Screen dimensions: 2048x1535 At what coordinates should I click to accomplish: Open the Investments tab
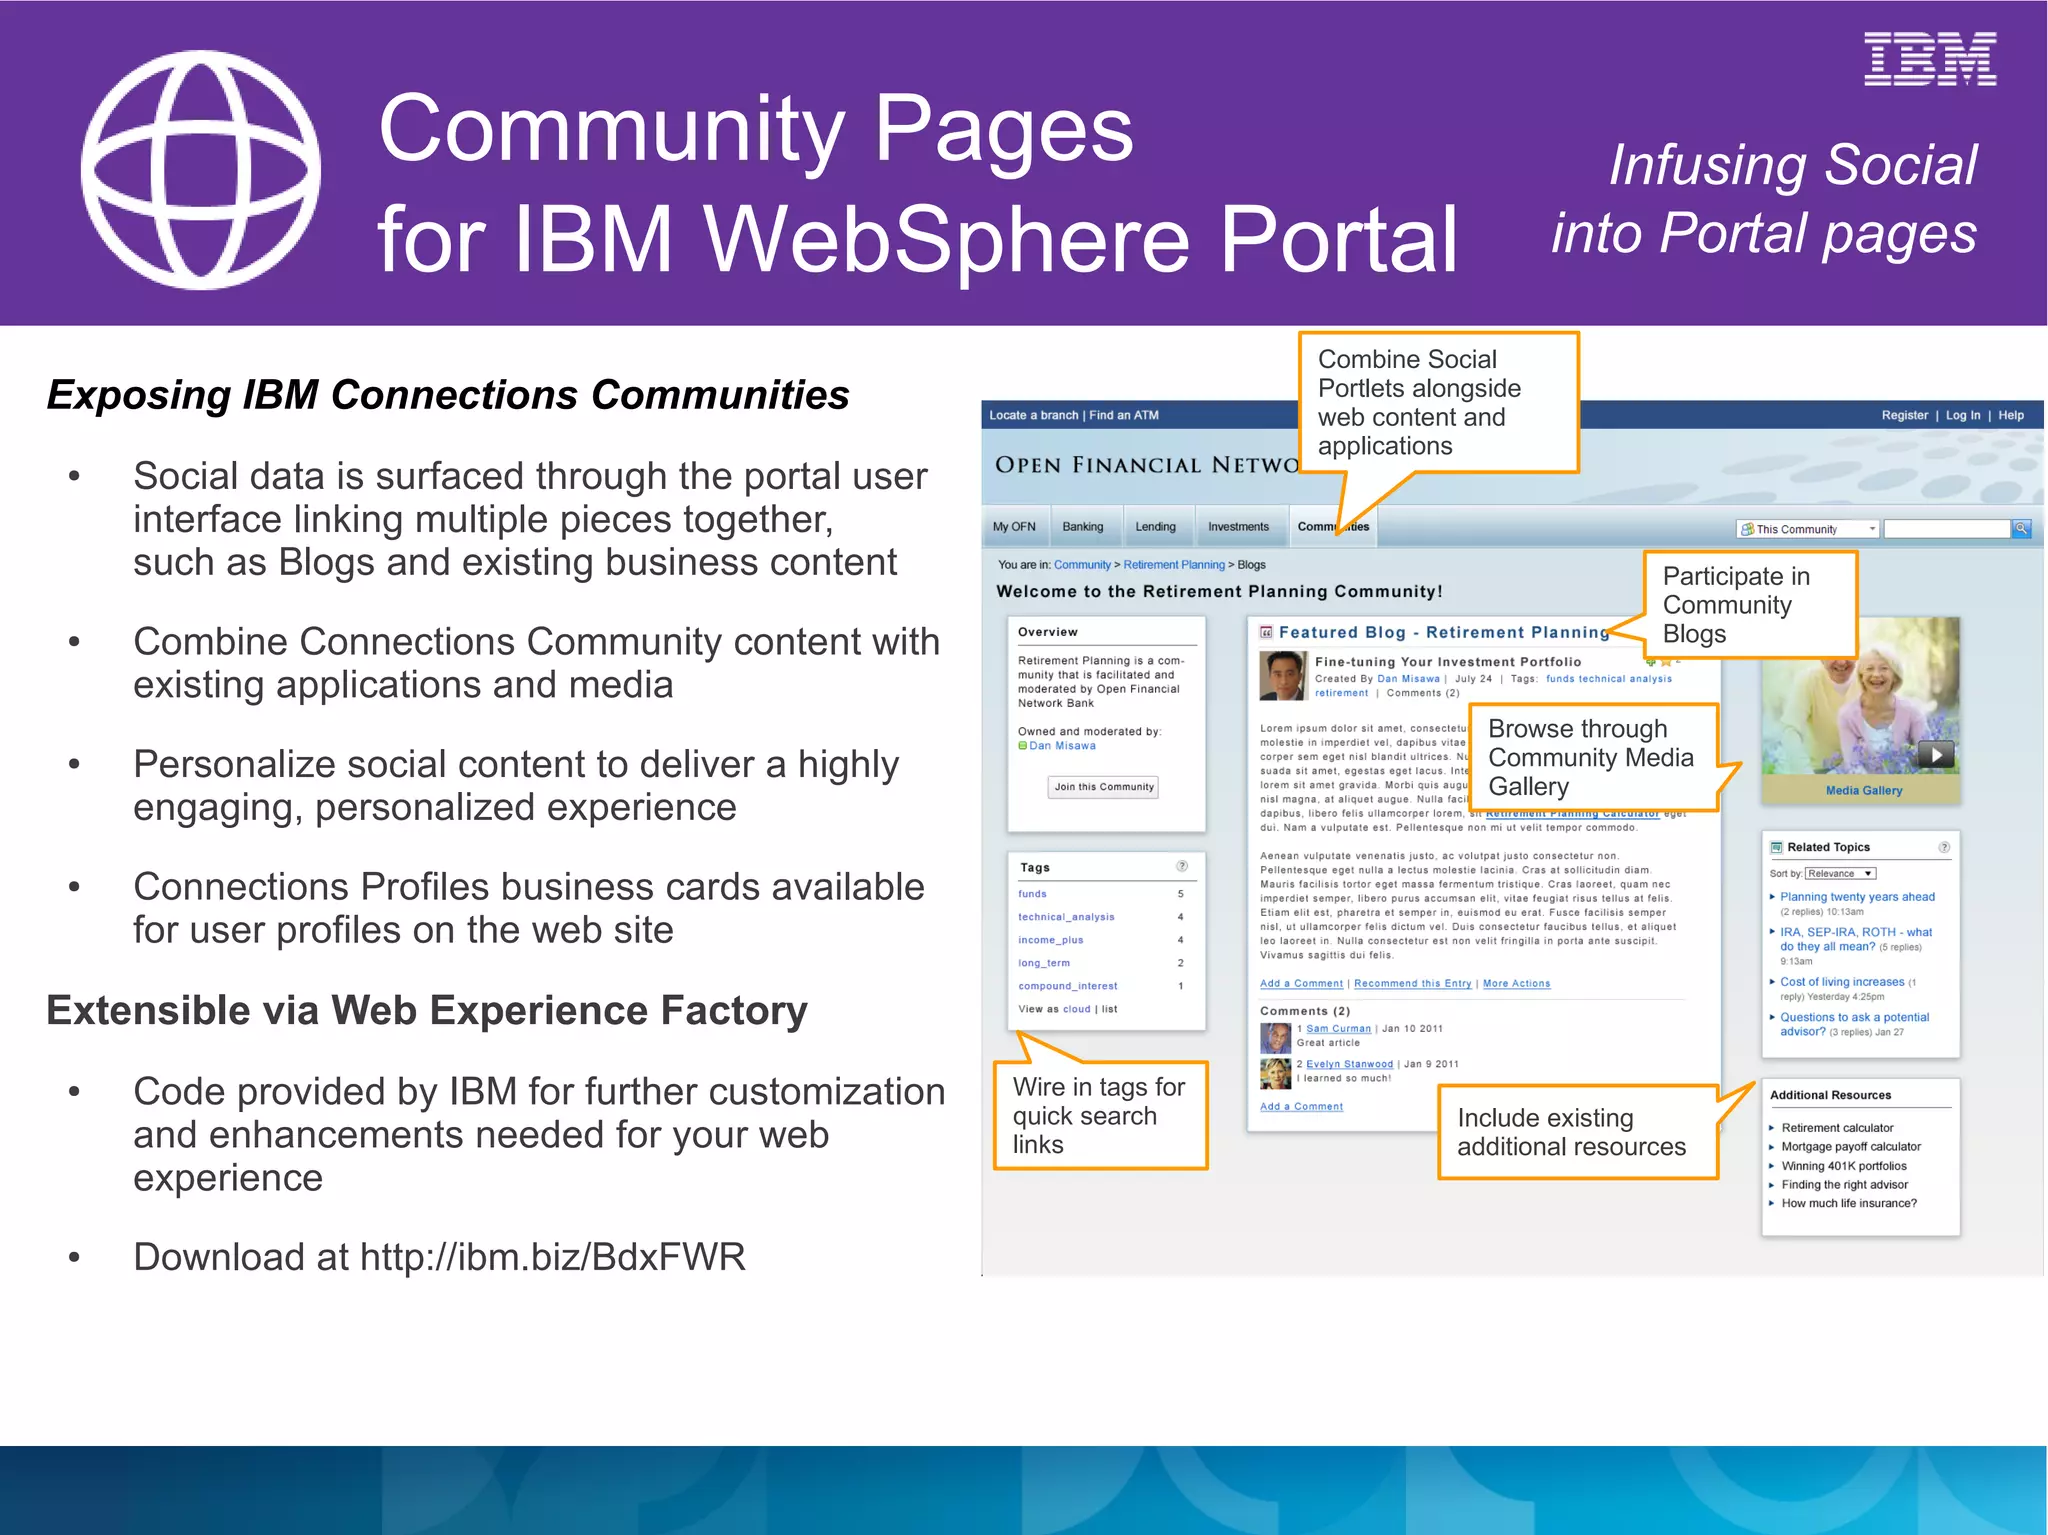coord(1238,527)
